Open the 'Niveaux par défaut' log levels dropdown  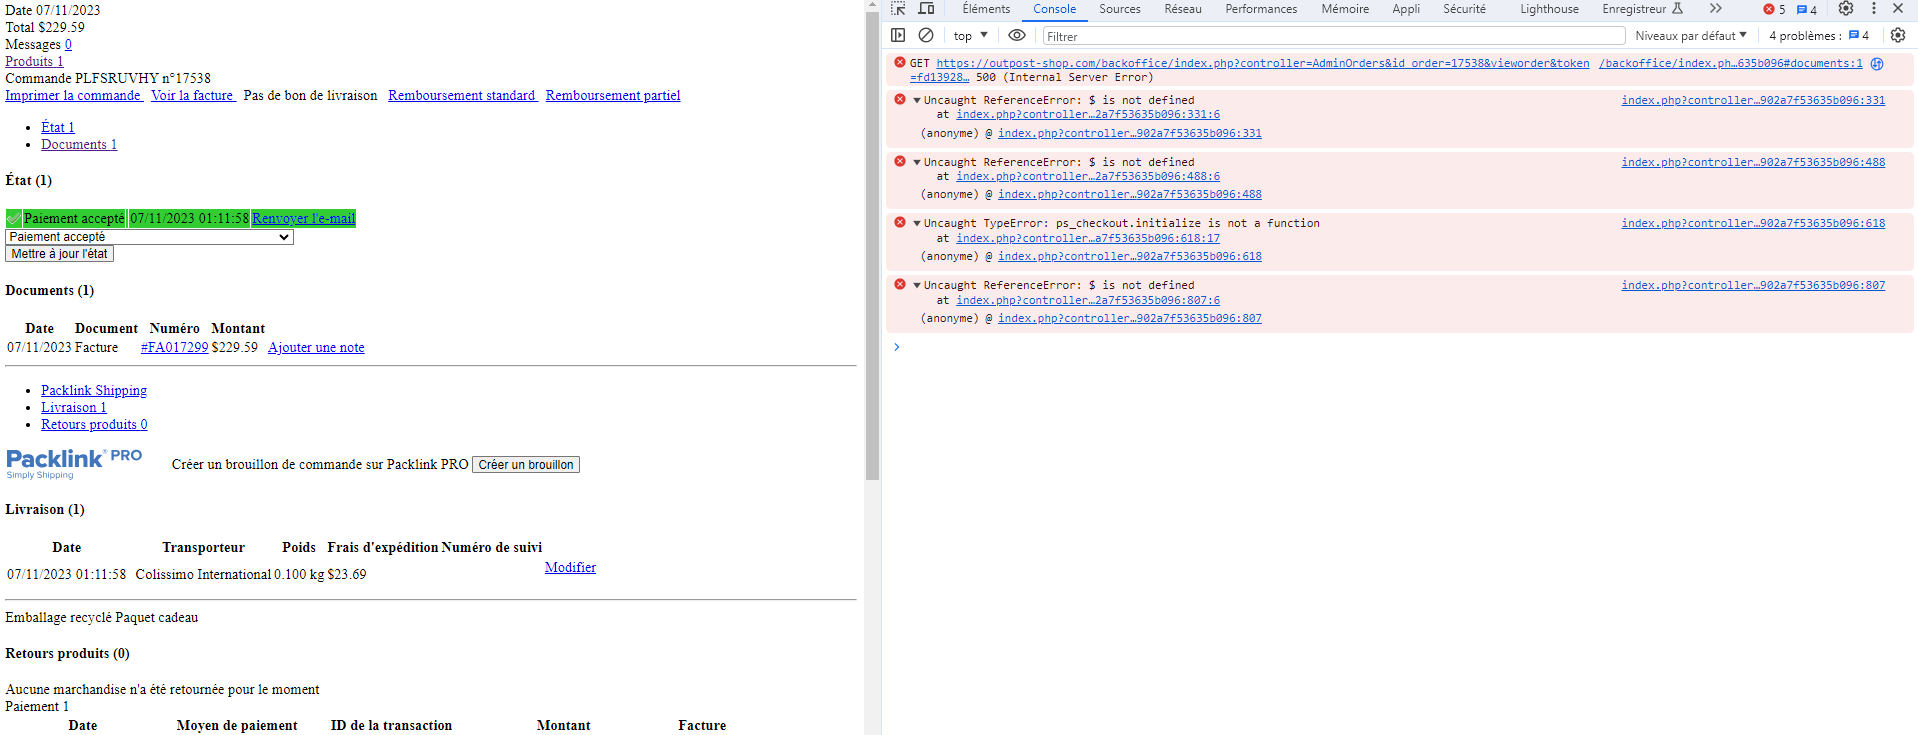tap(1691, 36)
